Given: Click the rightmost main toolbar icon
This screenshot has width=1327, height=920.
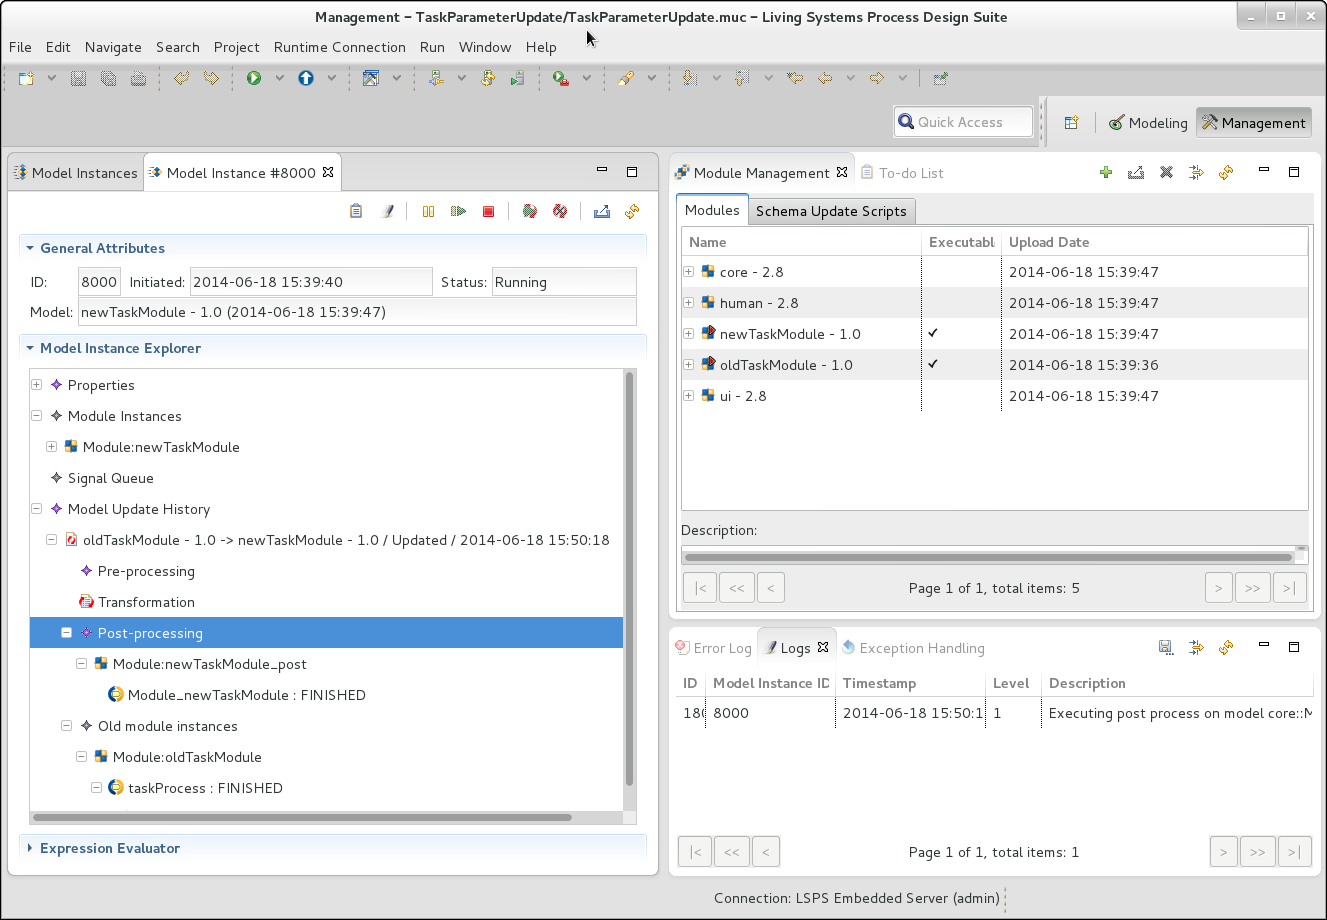Looking at the screenshot, I should 940,78.
